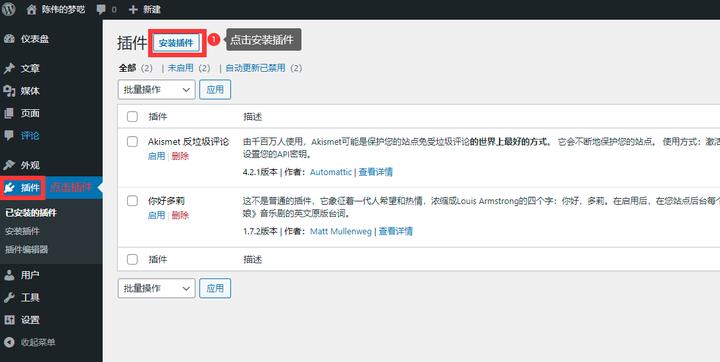Viewport: 720px width, 362px height.
Task: Select 插件编辑器 submenu item
Action: (26, 249)
